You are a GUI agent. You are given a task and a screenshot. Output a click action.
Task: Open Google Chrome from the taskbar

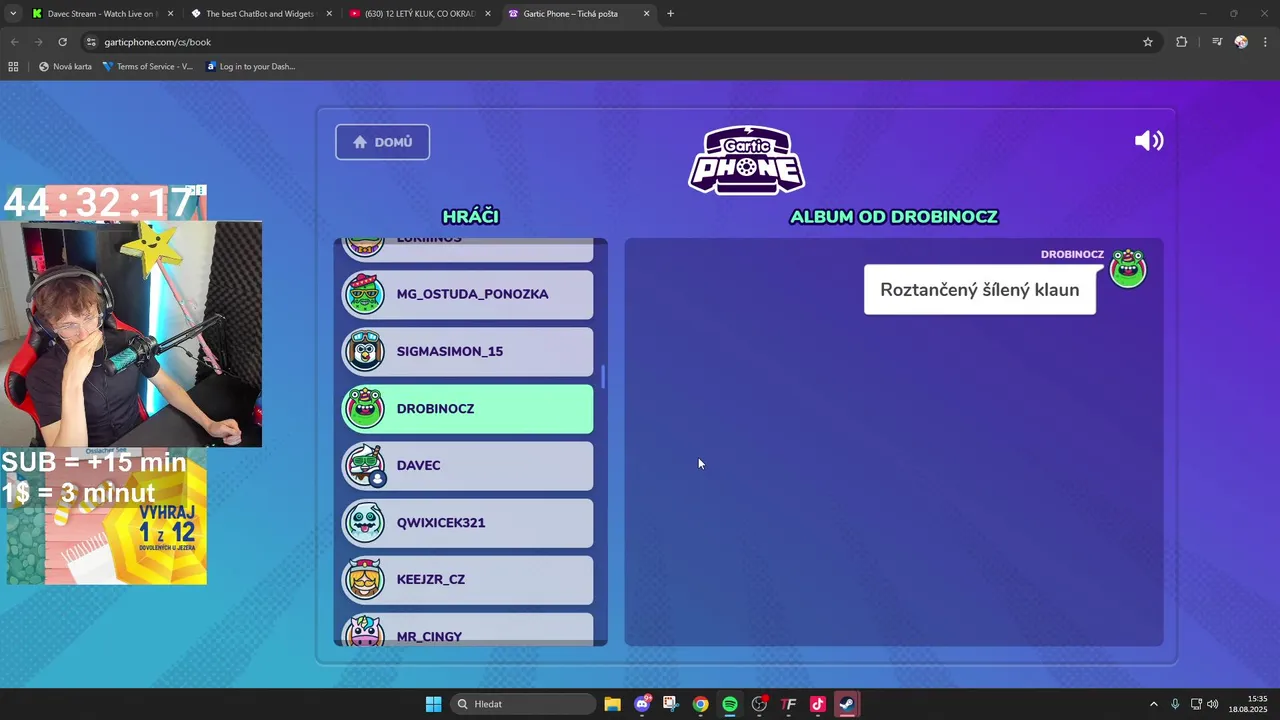(x=701, y=704)
